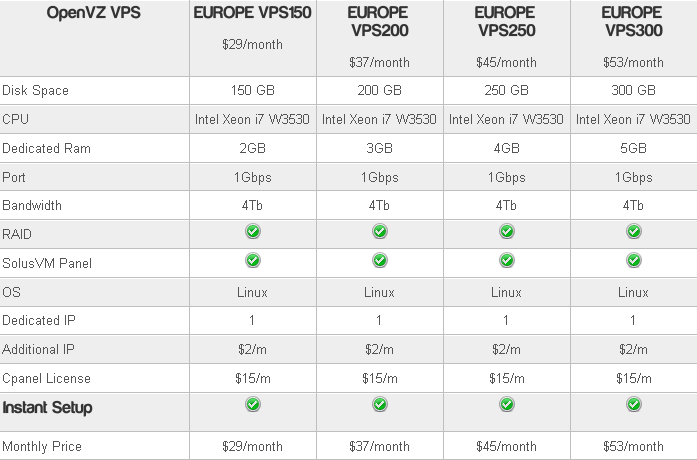697x460 pixels.
Task: Click the Instant Setup row label
Action: pos(47,408)
